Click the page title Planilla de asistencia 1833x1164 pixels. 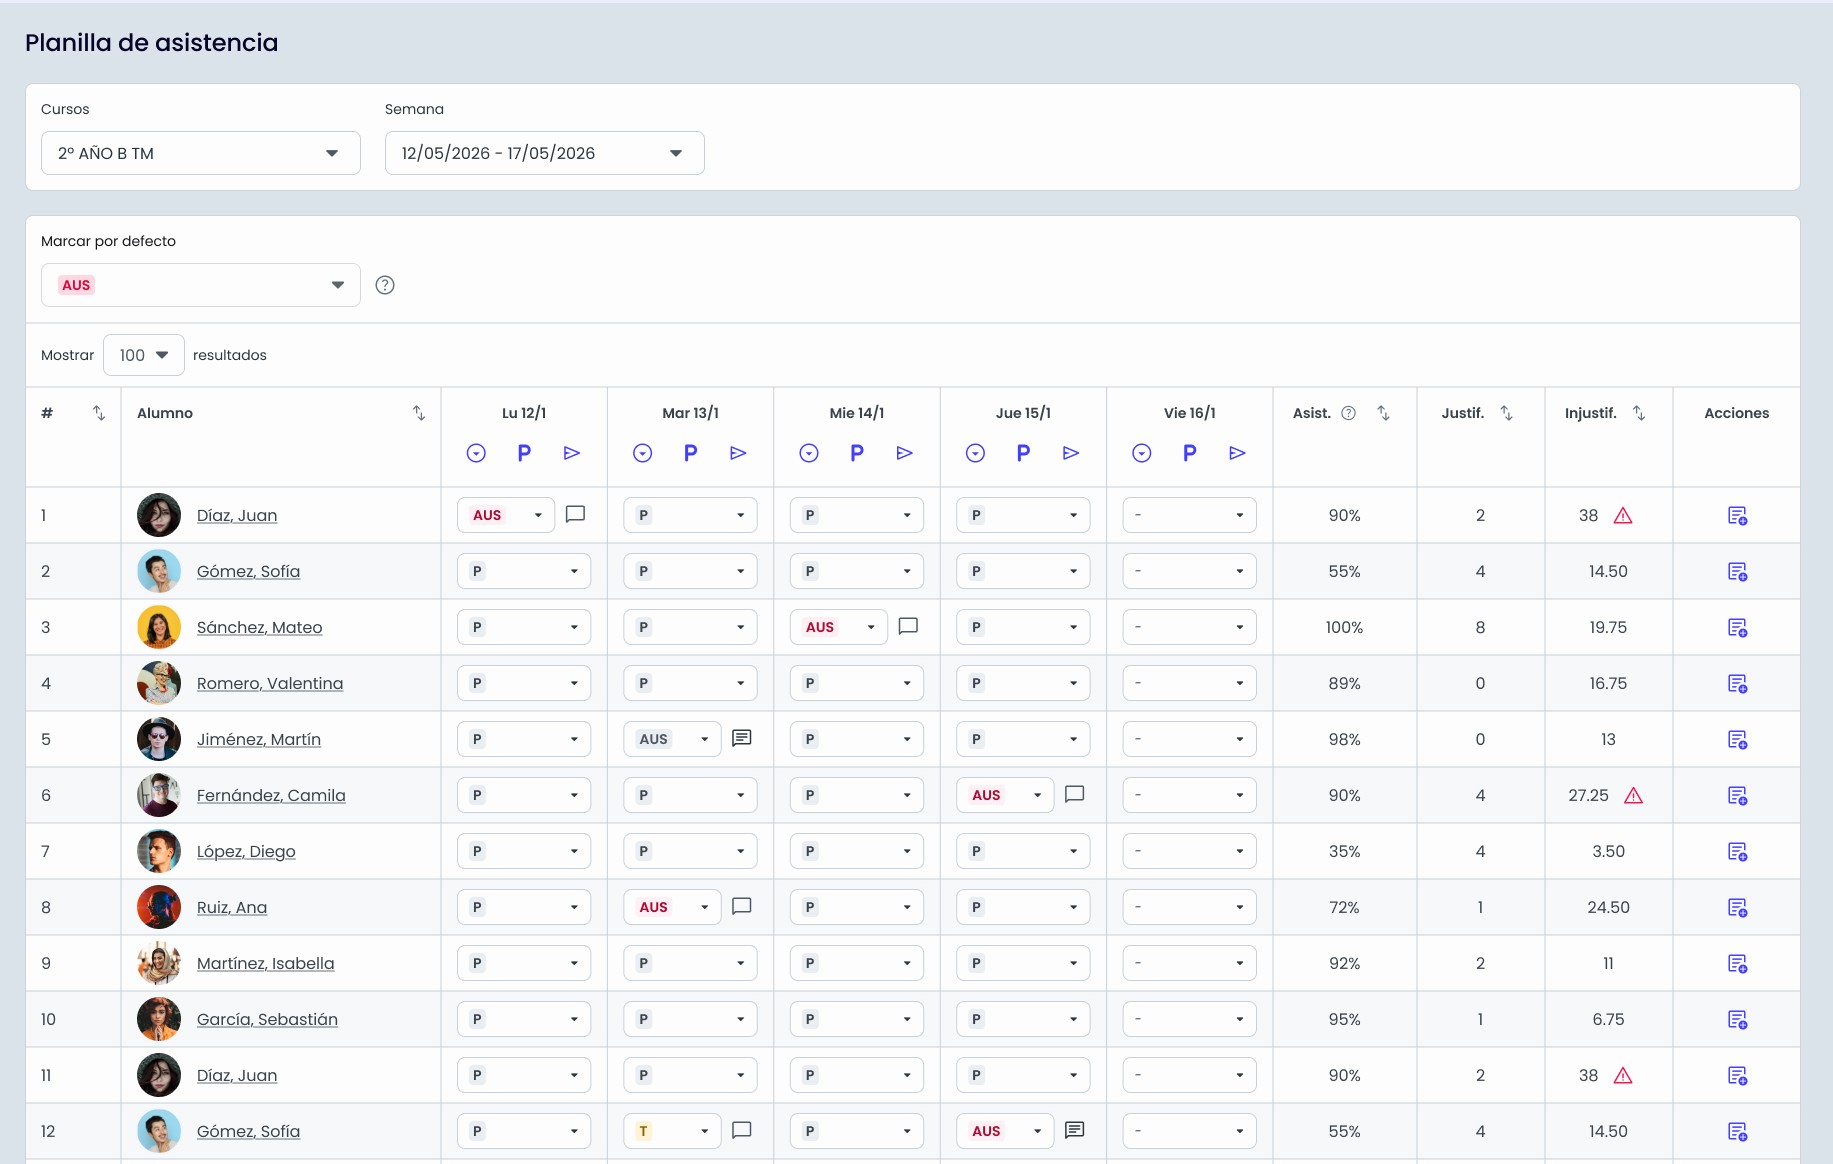coord(152,42)
